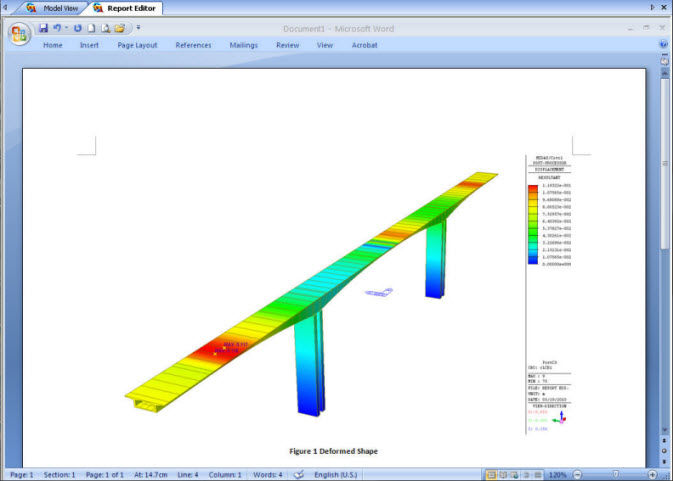Screen dimensions: 673x481
Task: Click the proofing errors status icon
Action: (298, 474)
